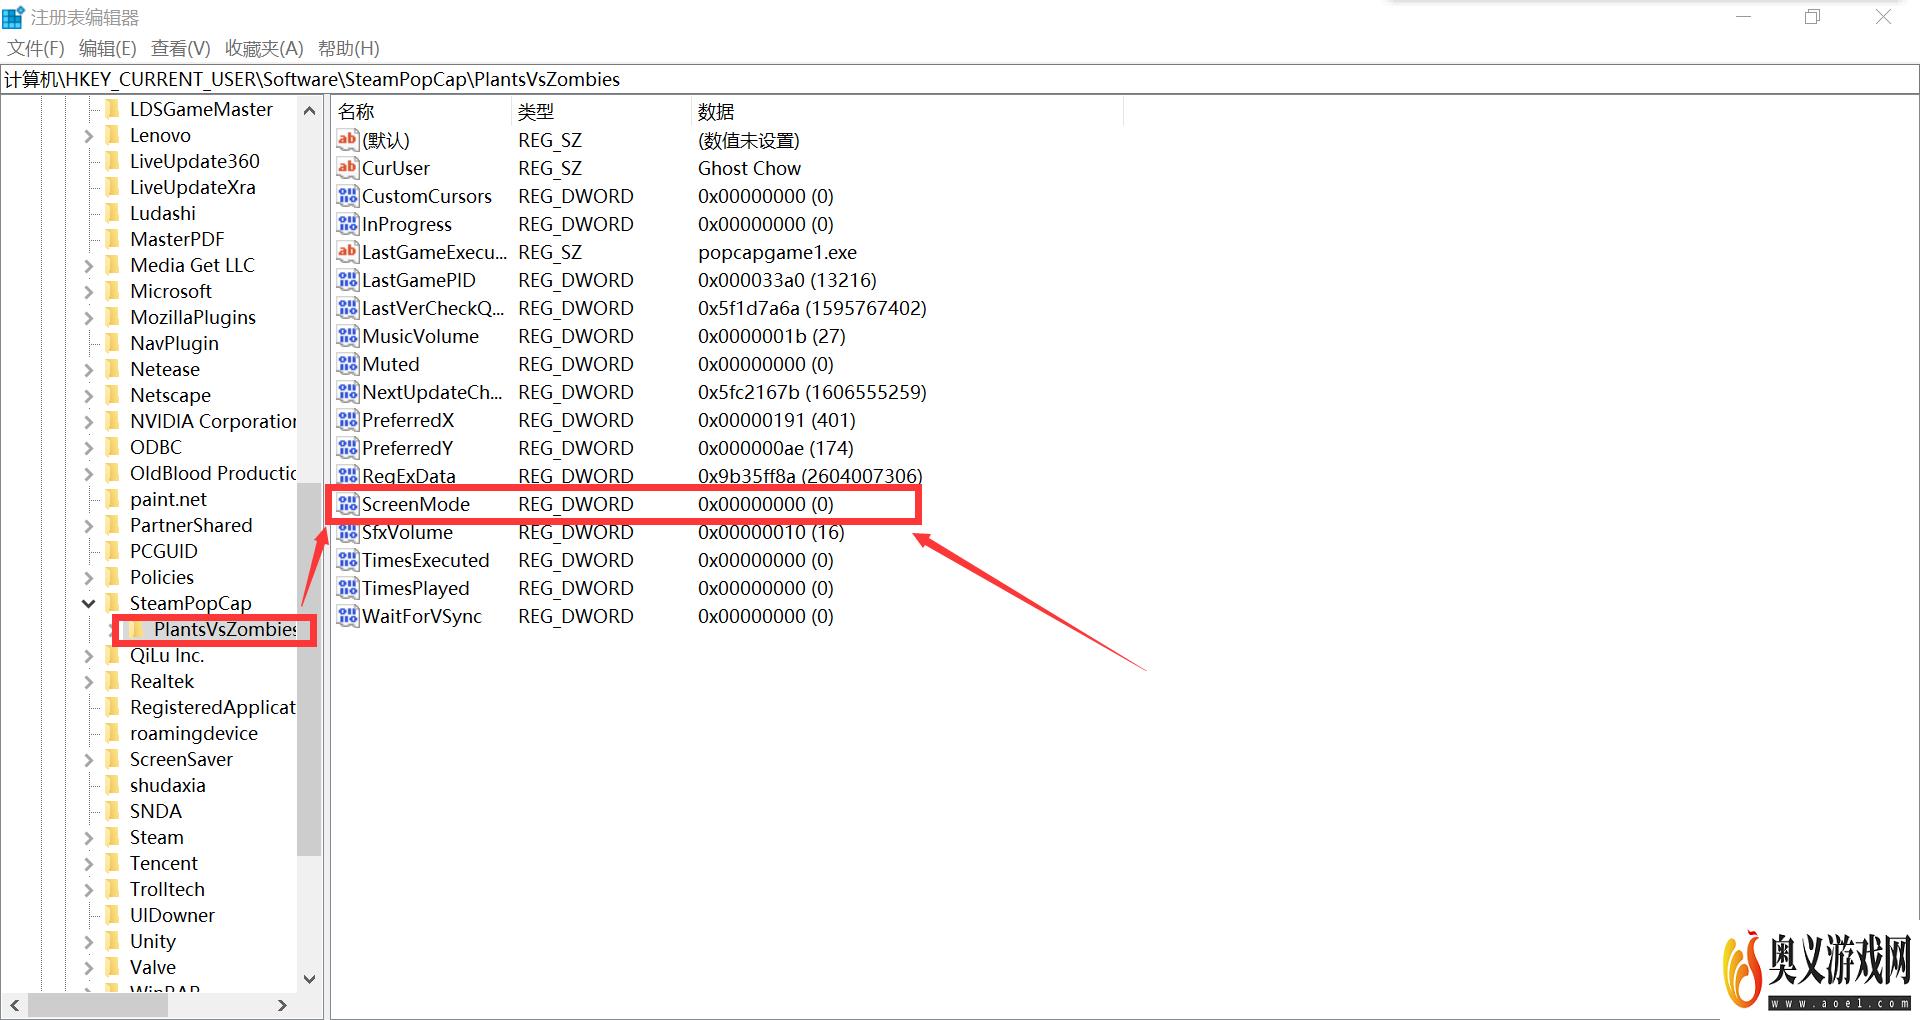Viewport: 1920px width, 1020px height.
Task: Click the tree scroll up arrow
Action: point(309,110)
